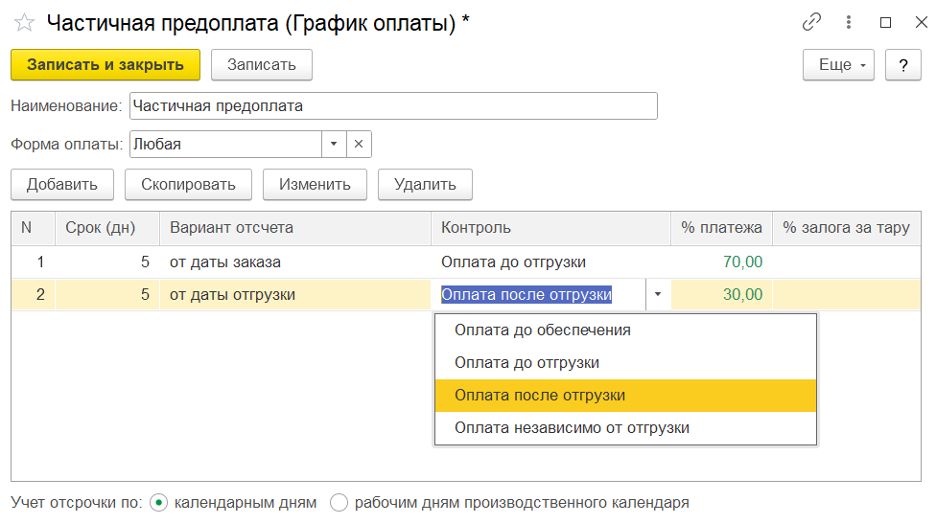Click the Наименование text field

(x=393, y=106)
